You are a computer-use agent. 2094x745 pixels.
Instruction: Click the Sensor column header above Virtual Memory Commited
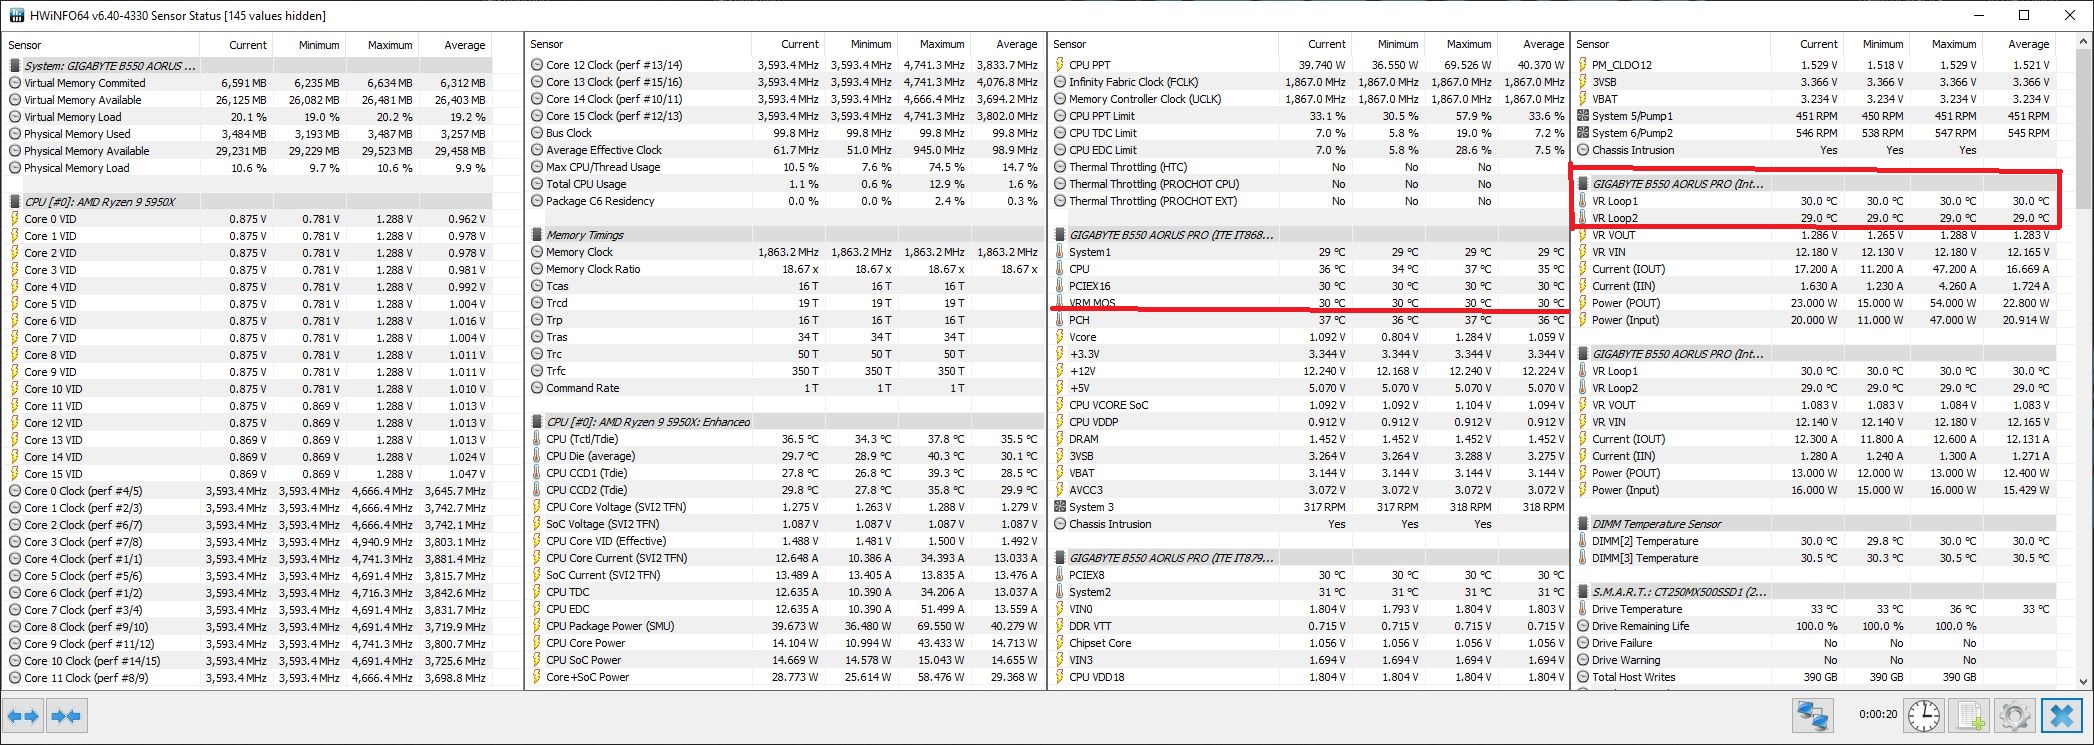pos(102,45)
